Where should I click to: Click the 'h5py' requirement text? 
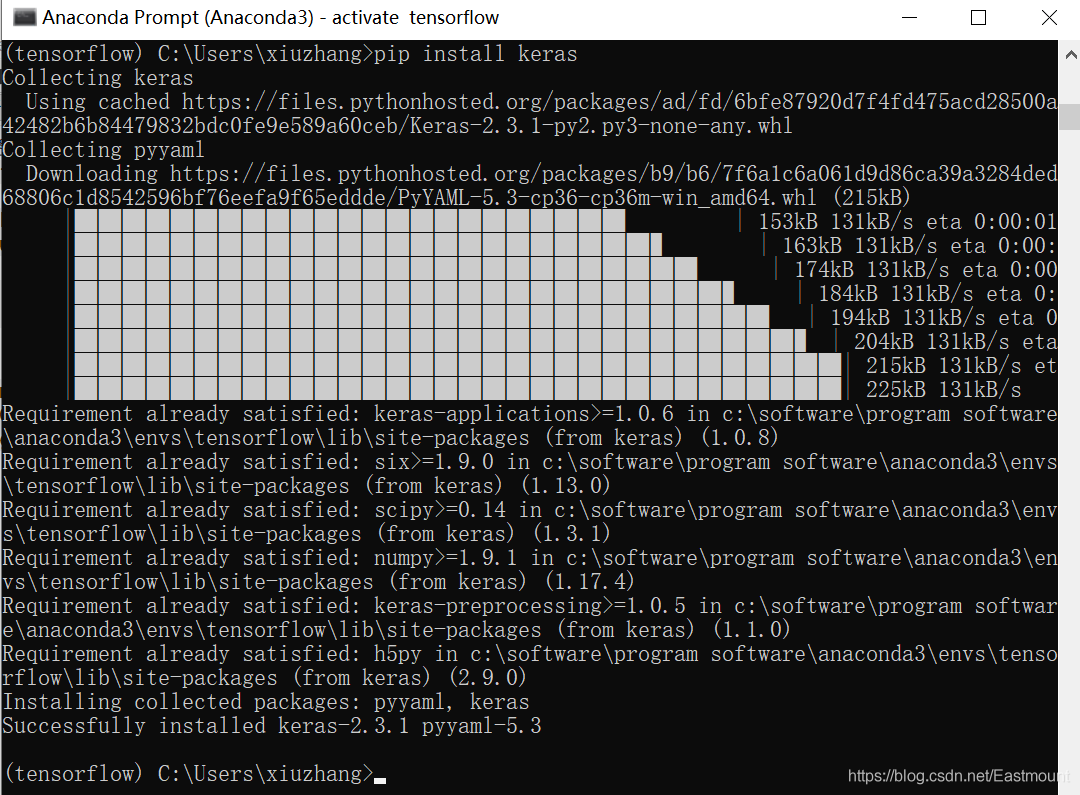click(x=397, y=654)
